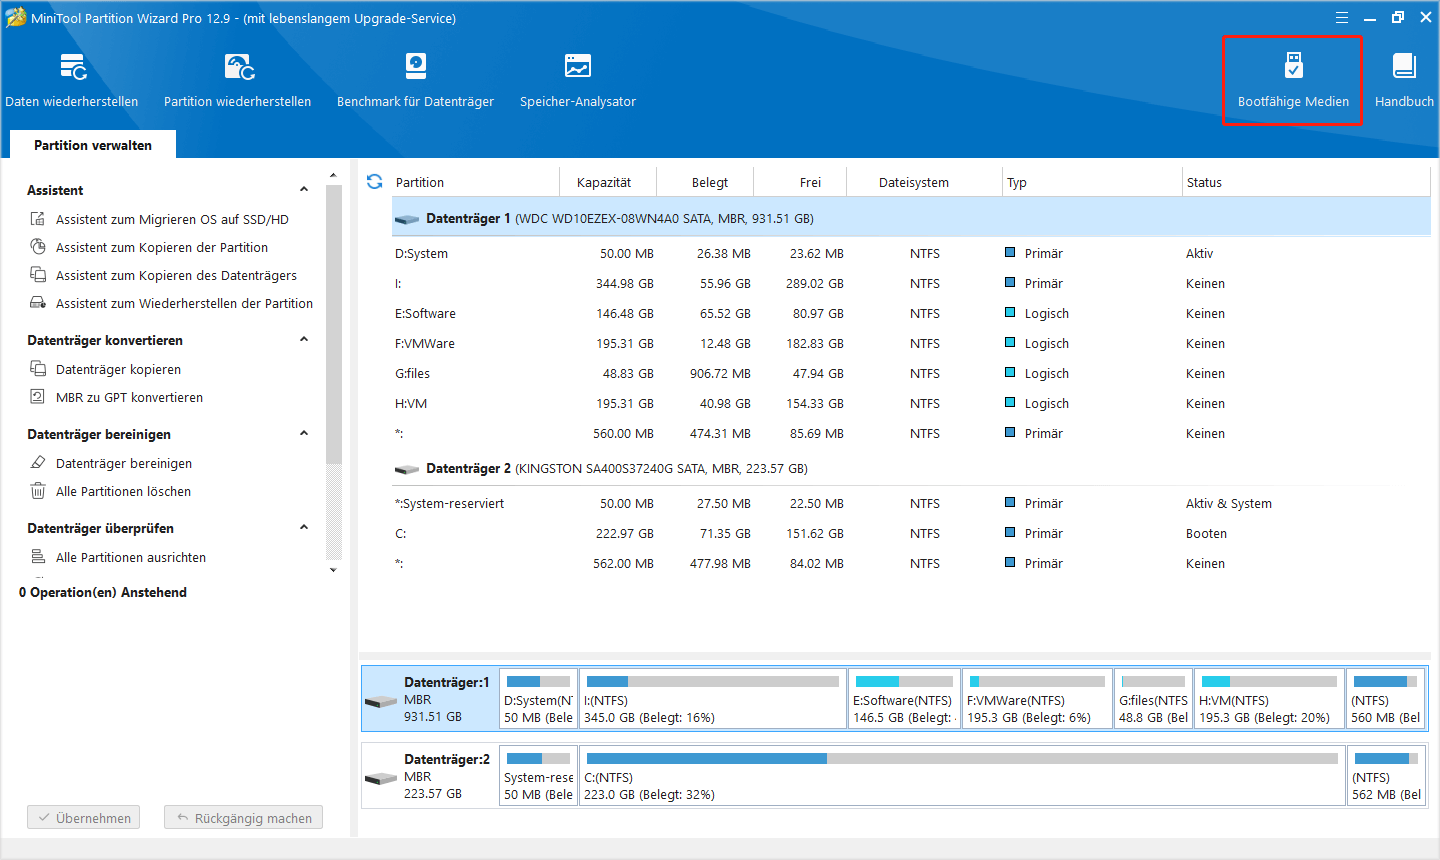
Task: Click Assistent zum Kopieren der Partition icon
Action: click(x=38, y=247)
